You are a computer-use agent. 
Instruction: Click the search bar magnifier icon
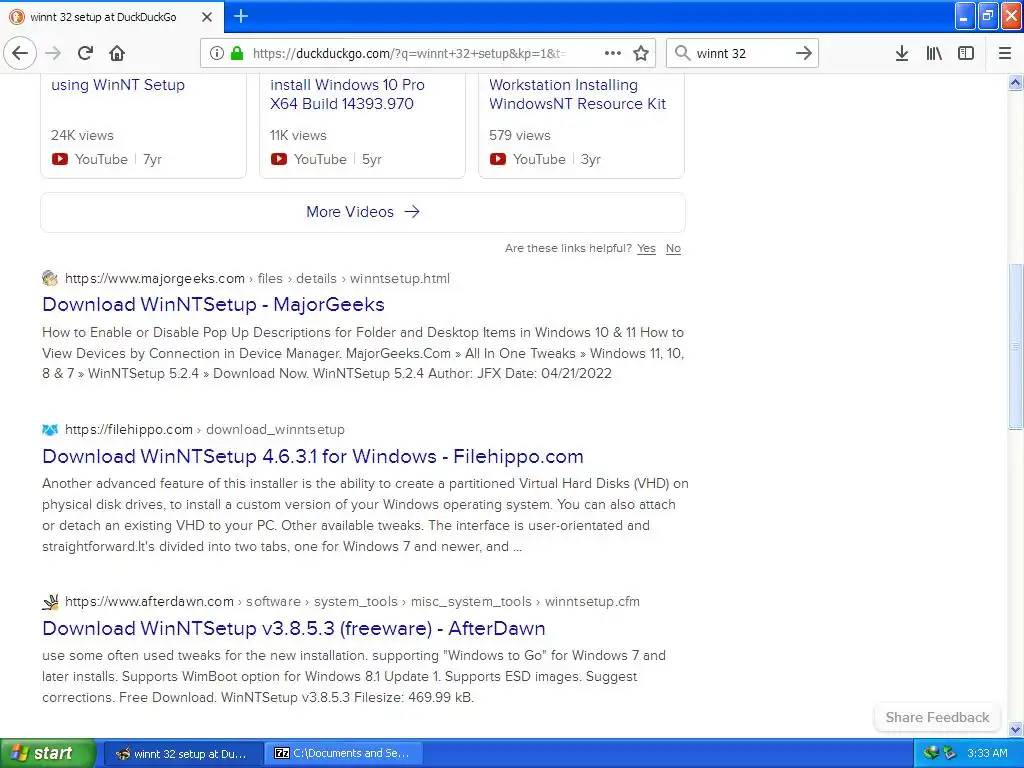point(682,54)
